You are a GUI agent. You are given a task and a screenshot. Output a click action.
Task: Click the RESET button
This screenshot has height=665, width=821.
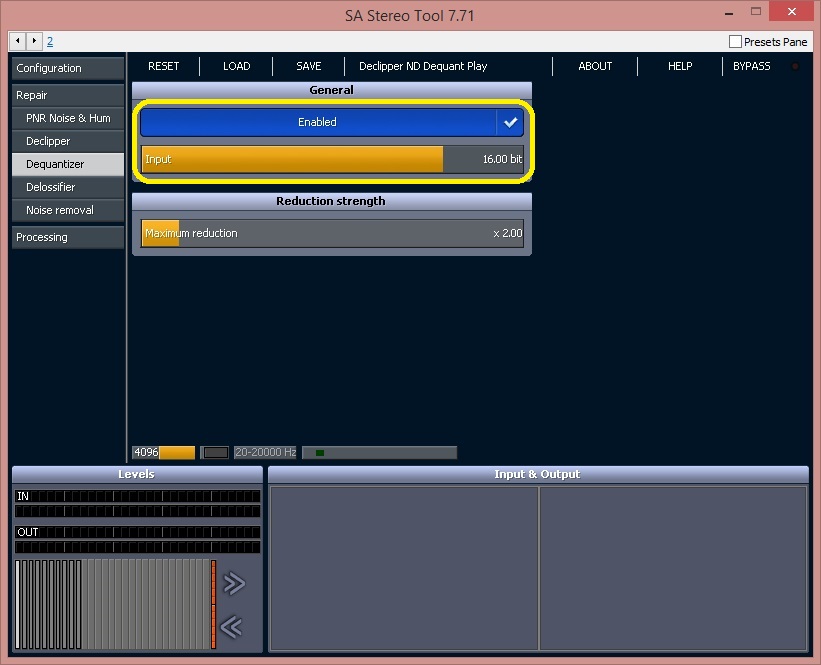pos(163,66)
